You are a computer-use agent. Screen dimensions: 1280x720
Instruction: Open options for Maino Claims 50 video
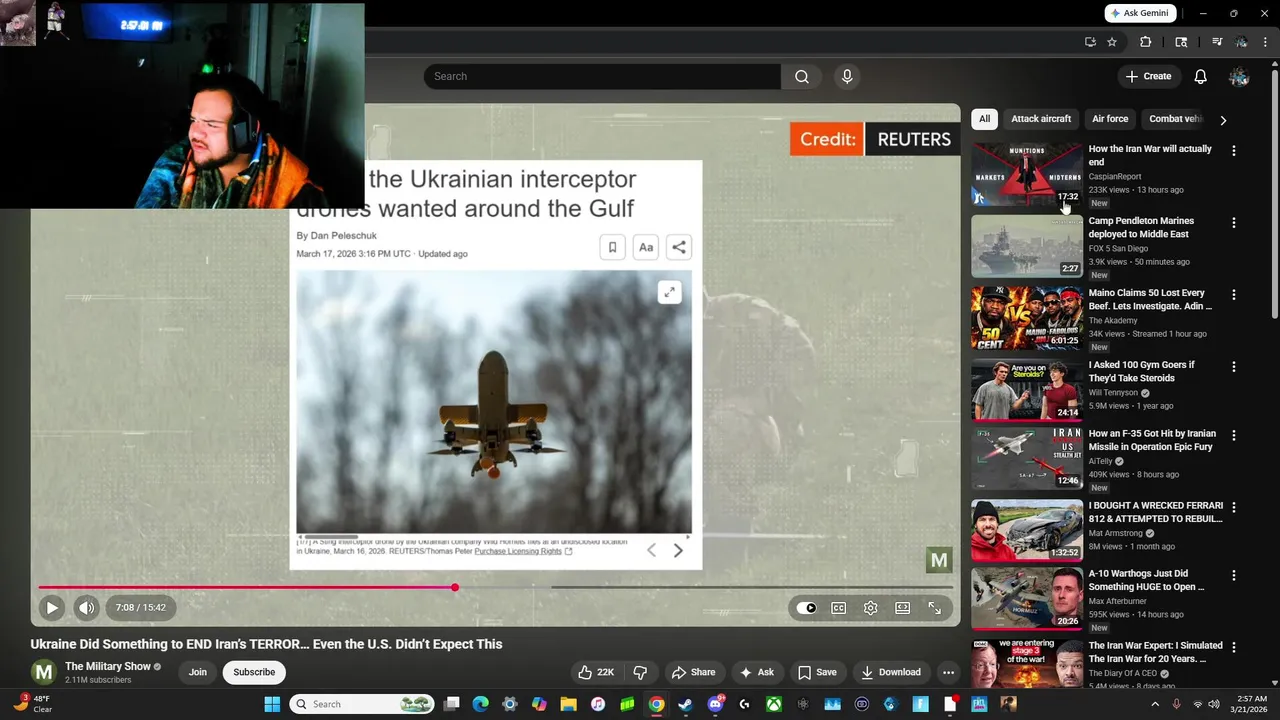[x=1233, y=294]
